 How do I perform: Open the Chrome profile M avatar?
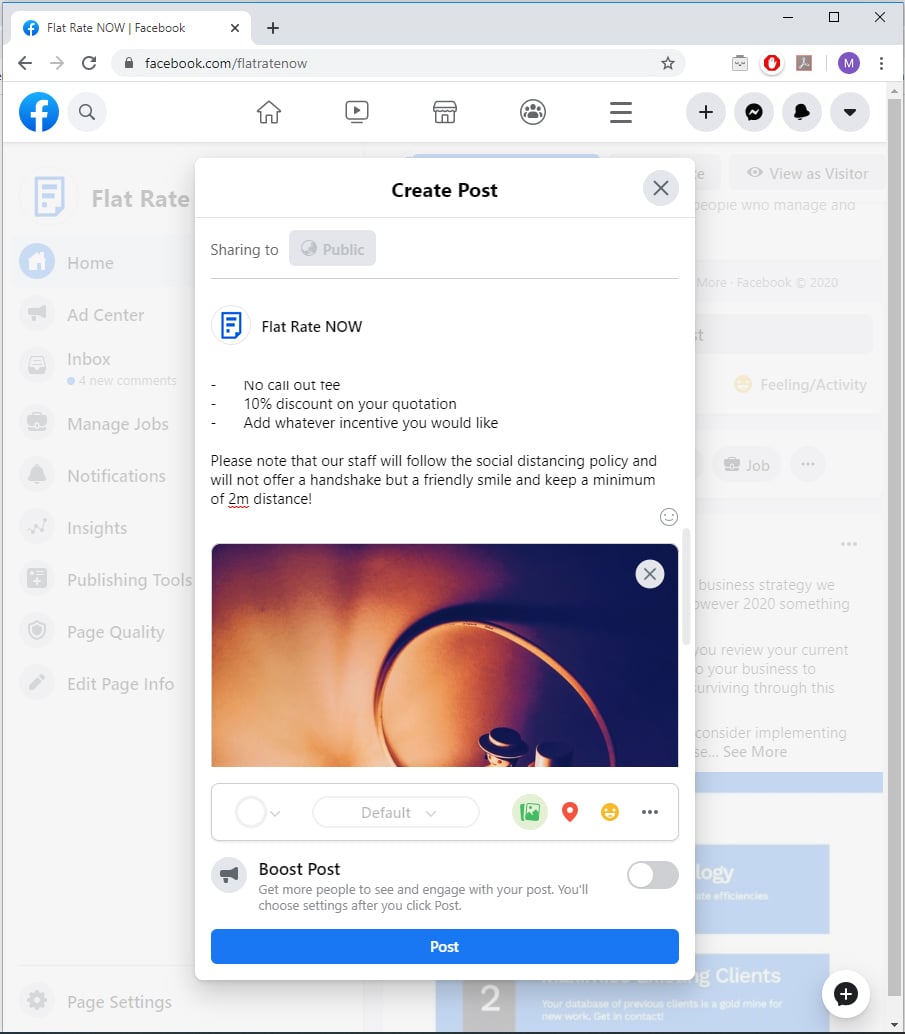click(x=848, y=63)
